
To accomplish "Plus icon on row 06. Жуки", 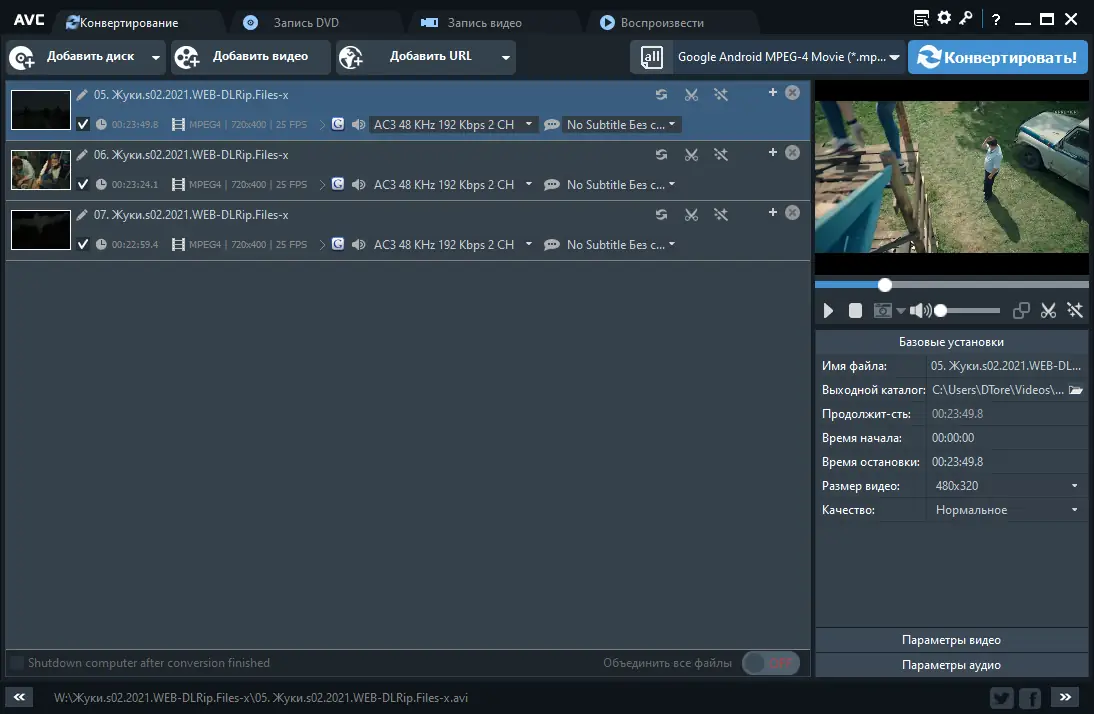I will pyautogui.click(x=772, y=152).
